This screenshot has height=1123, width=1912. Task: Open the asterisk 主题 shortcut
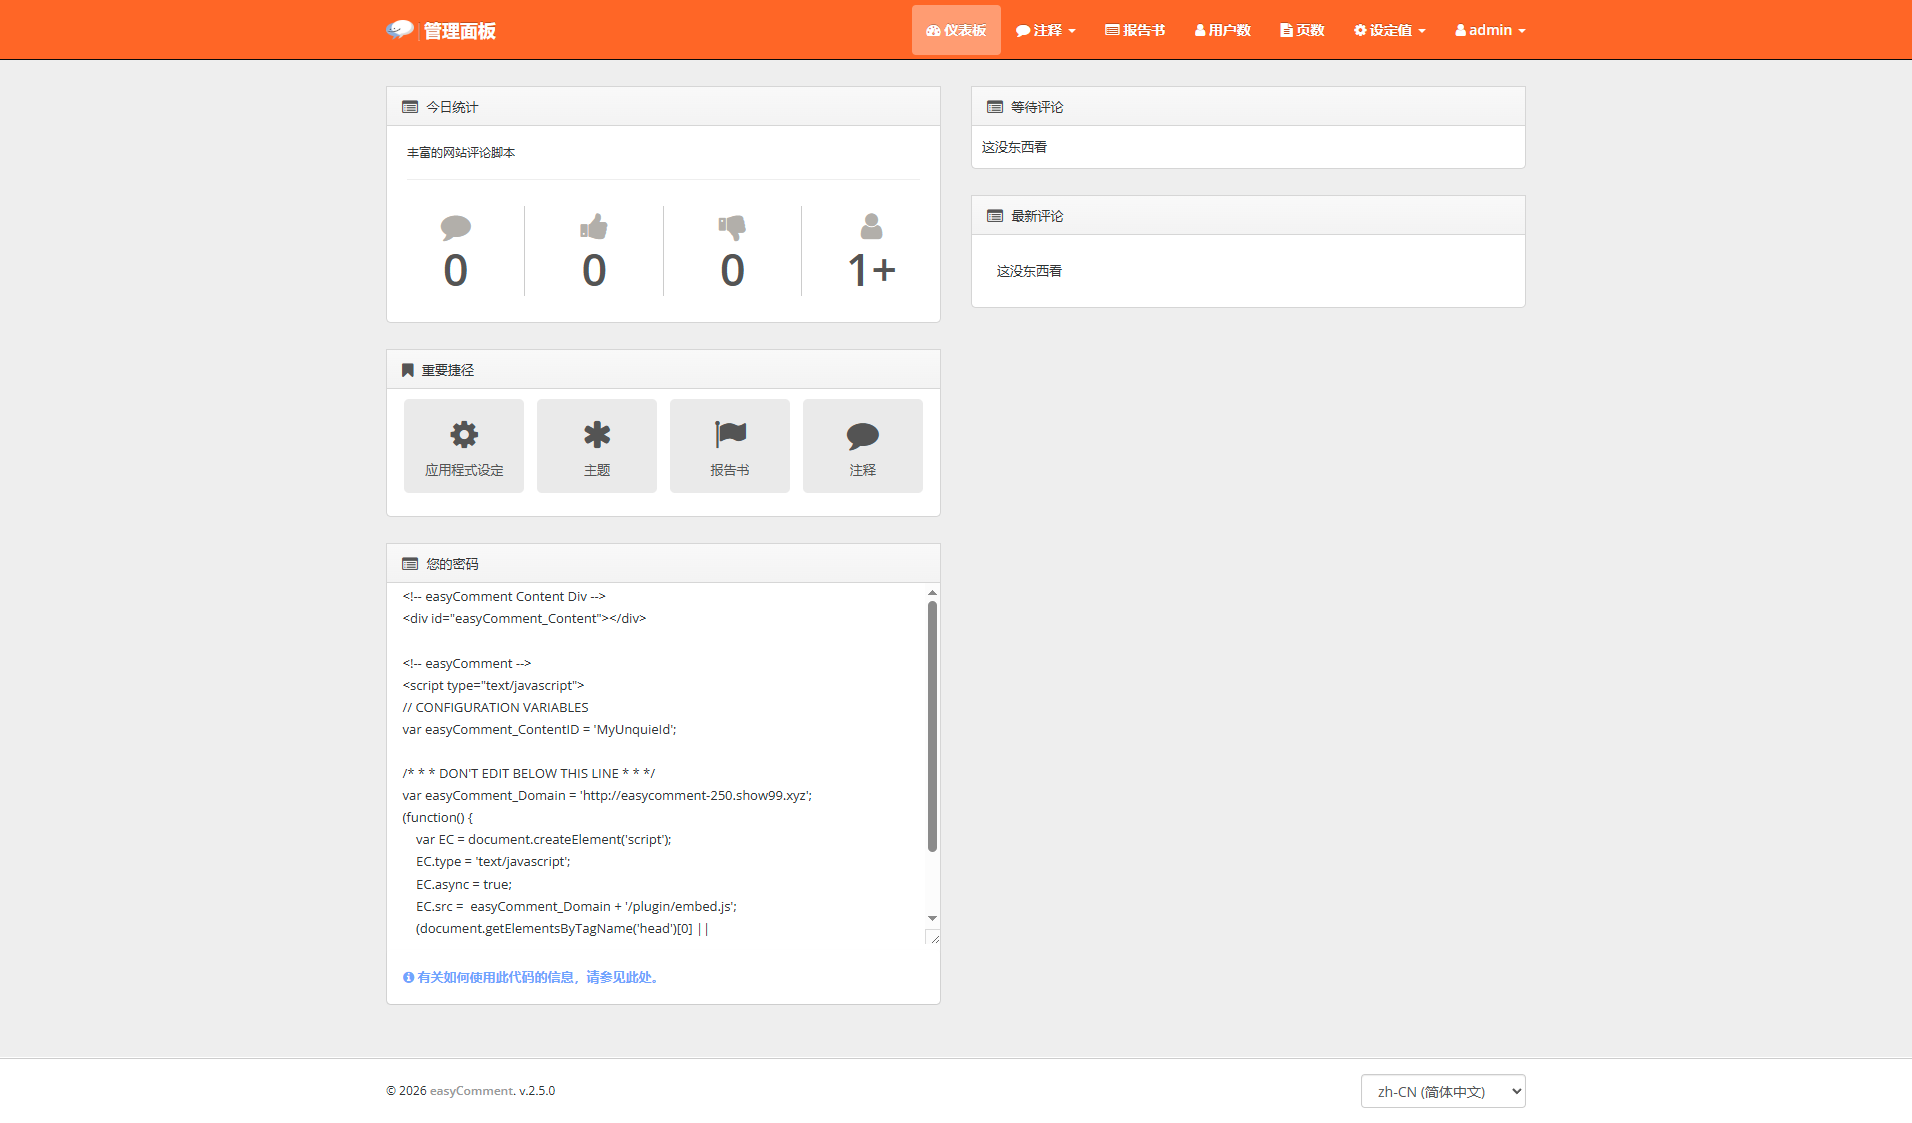(x=597, y=446)
